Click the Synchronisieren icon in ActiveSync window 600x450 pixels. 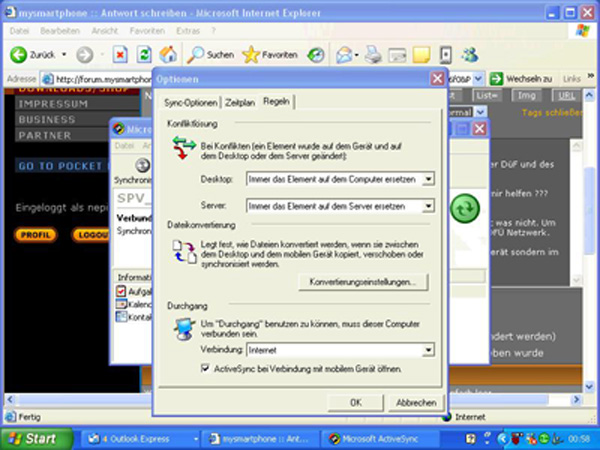(x=142, y=165)
